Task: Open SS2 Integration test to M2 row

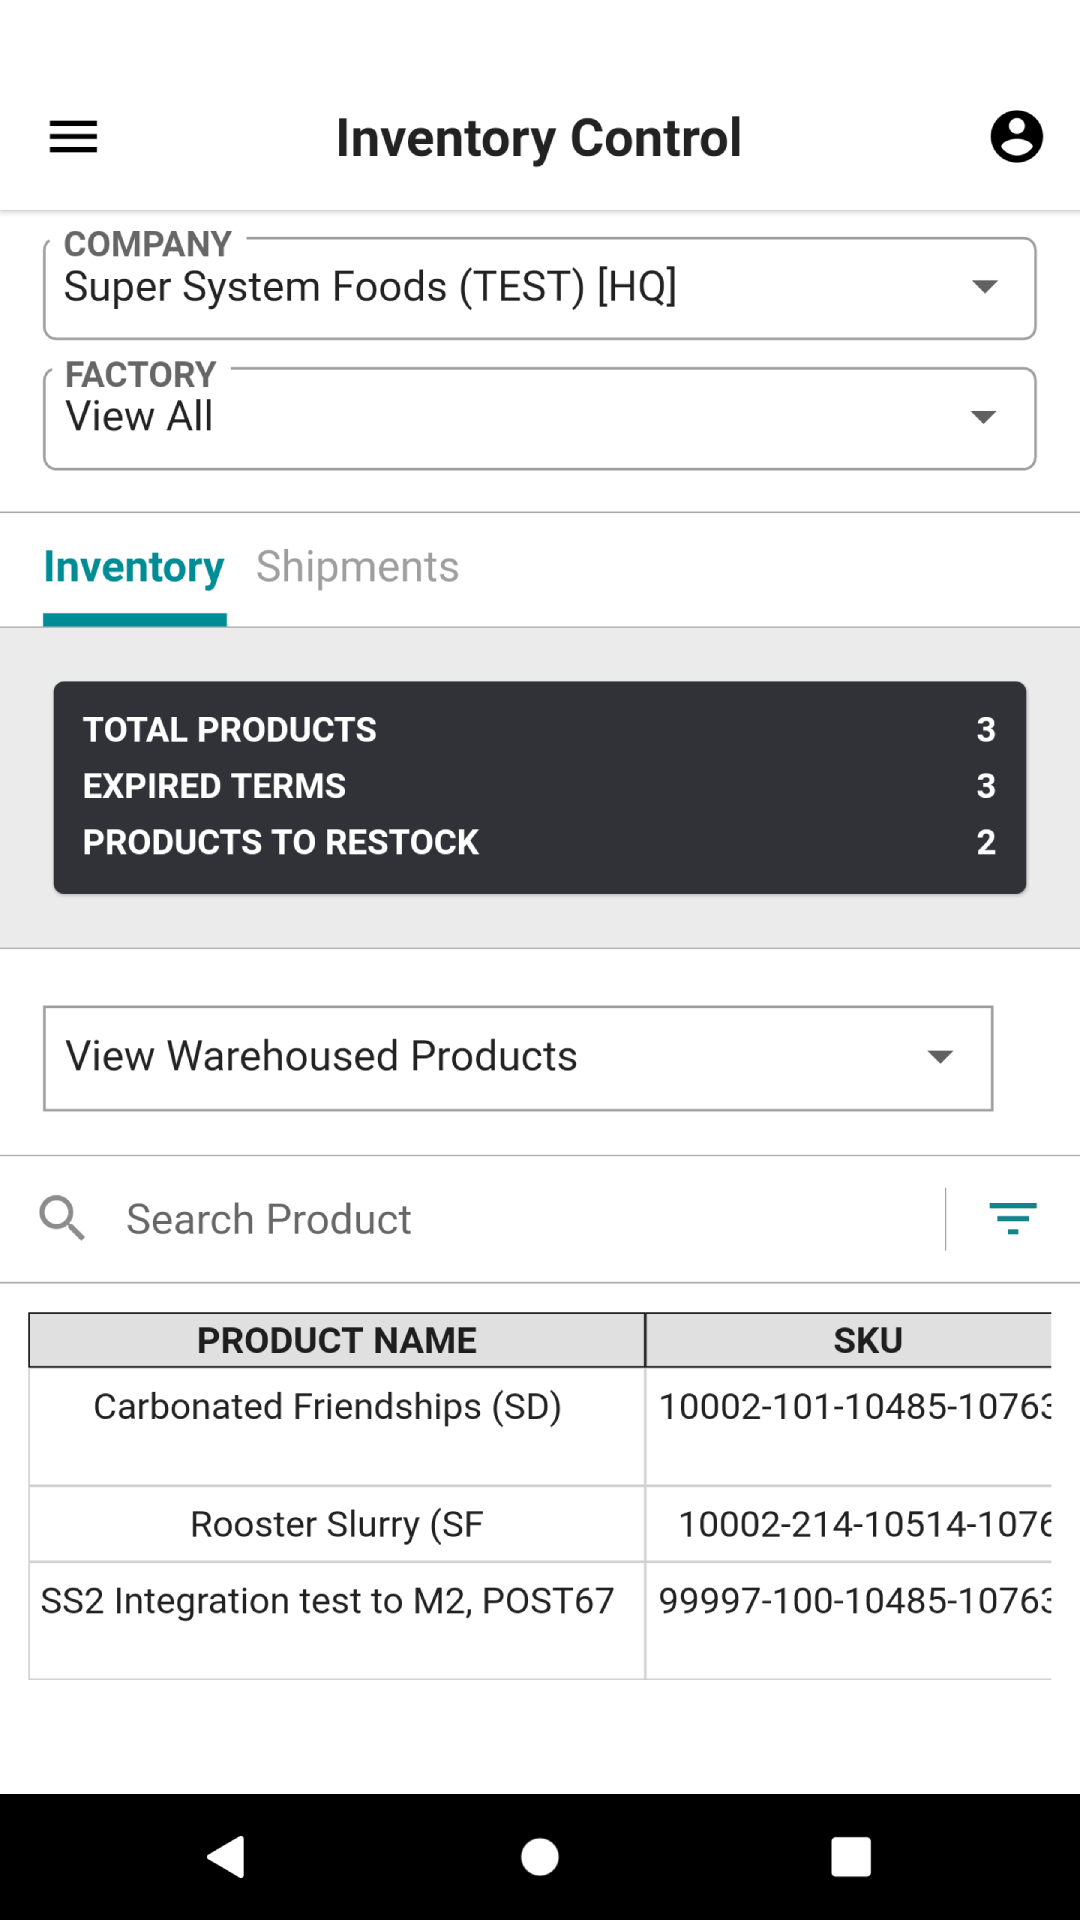Action: (x=540, y=1620)
